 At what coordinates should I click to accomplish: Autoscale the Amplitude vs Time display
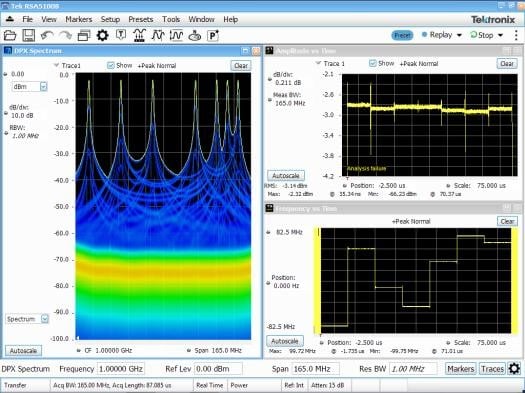point(286,176)
